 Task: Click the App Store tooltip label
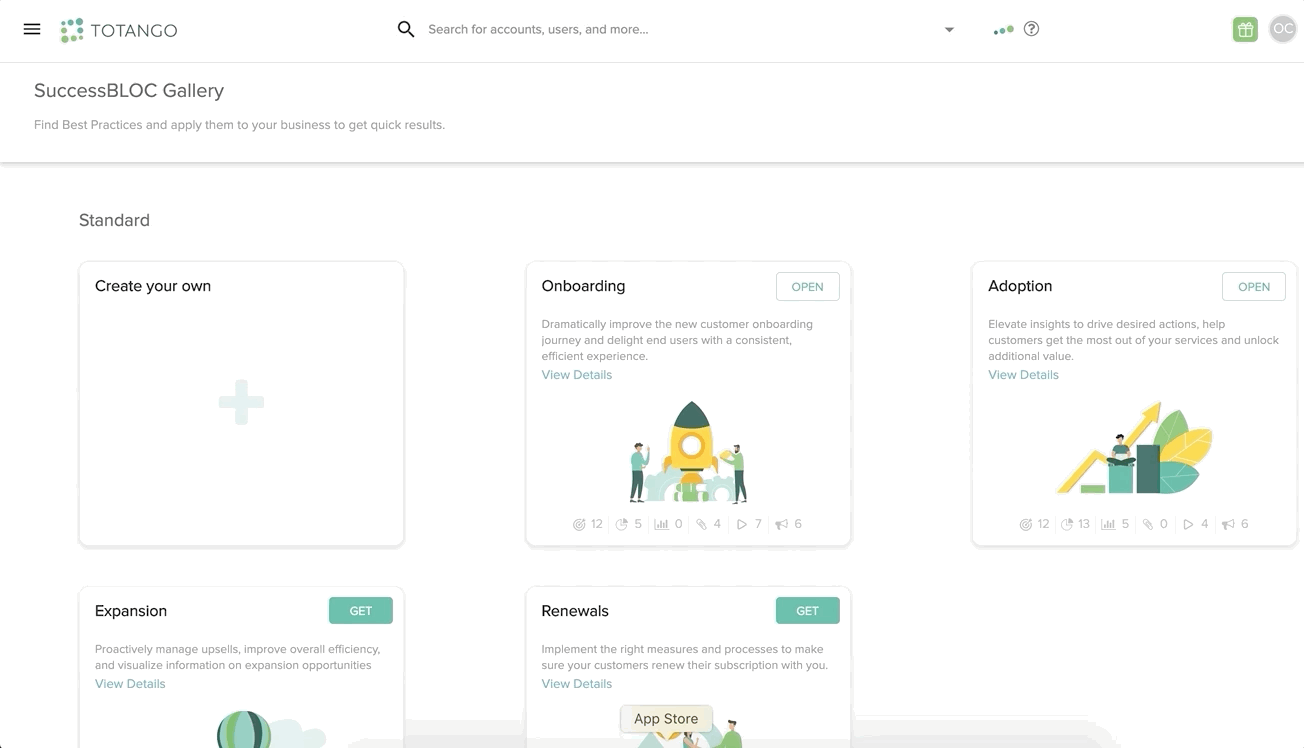[666, 719]
